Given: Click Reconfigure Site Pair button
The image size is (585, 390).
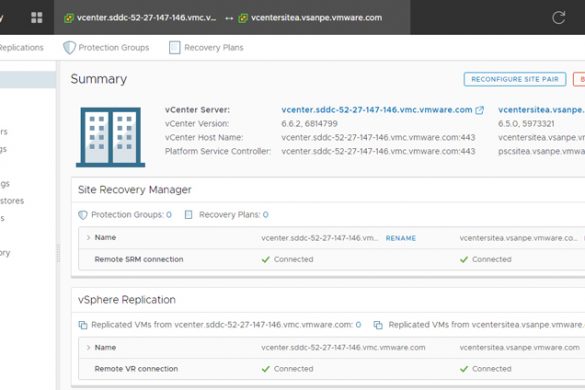Looking at the screenshot, I should [515, 79].
